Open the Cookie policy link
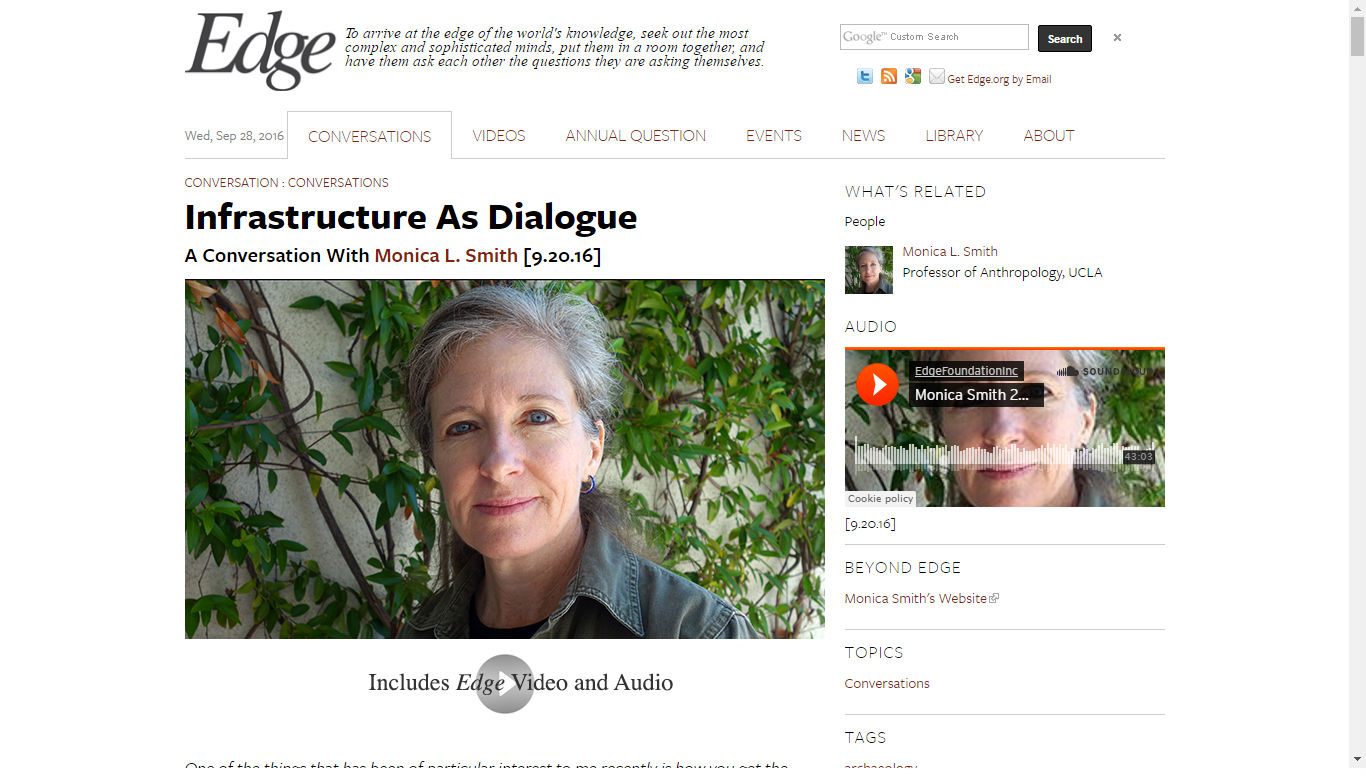This screenshot has height=776, width=1366. [880, 499]
